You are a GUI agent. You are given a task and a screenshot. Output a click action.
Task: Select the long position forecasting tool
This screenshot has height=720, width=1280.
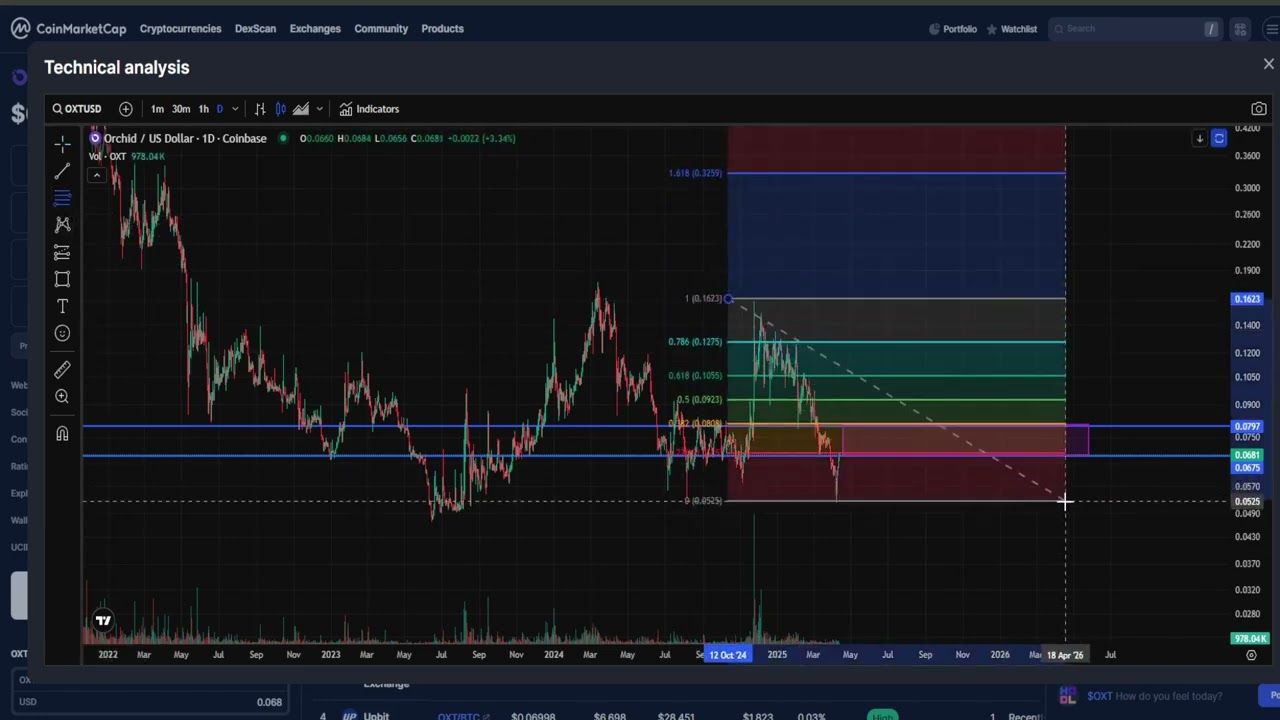(62, 252)
